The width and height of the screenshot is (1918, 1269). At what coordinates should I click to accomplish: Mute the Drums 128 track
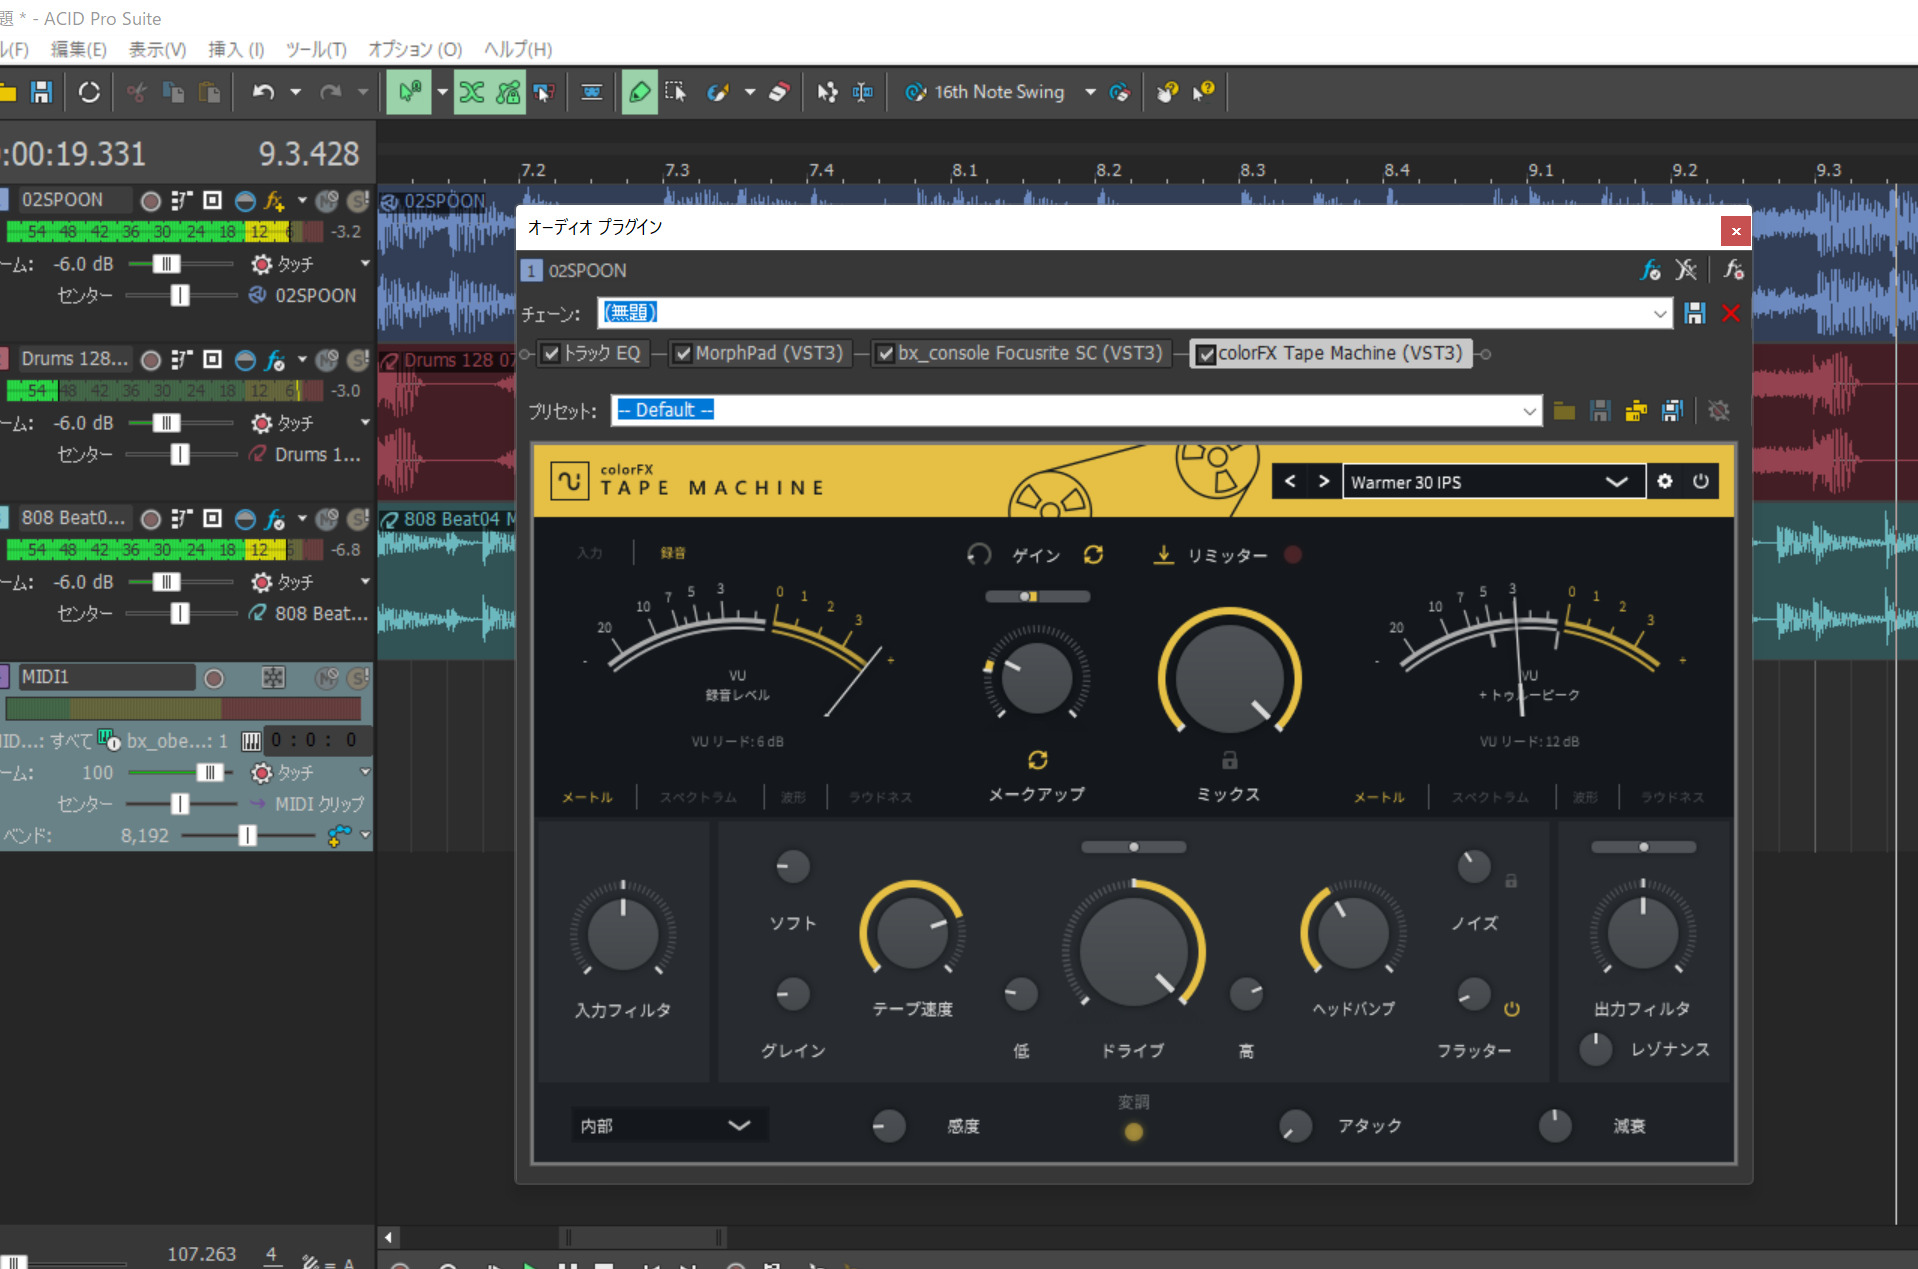pos(327,360)
